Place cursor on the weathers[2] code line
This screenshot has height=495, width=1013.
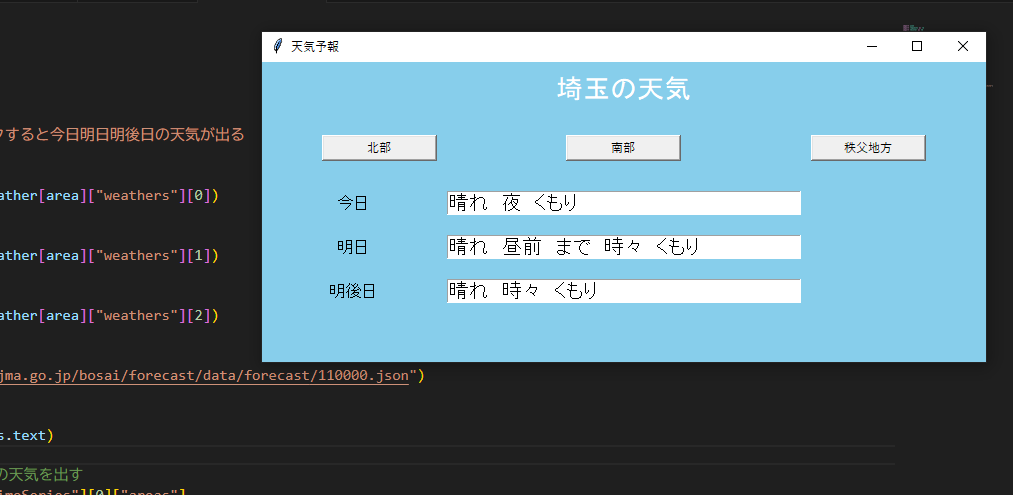tap(110, 315)
